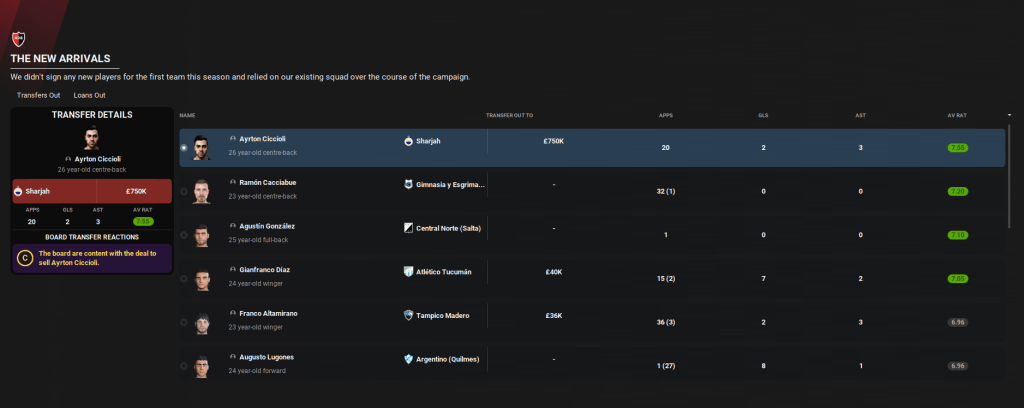Click Atlético Tucumán club badge
Screen dimensions: 1024x408
[x=408, y=271]
